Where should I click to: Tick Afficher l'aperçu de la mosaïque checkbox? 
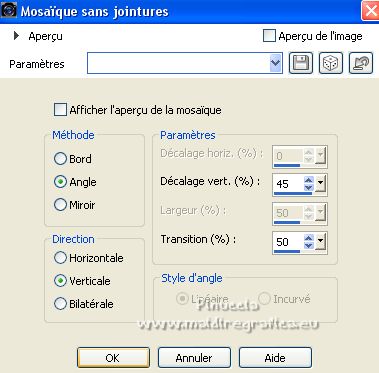60,110
